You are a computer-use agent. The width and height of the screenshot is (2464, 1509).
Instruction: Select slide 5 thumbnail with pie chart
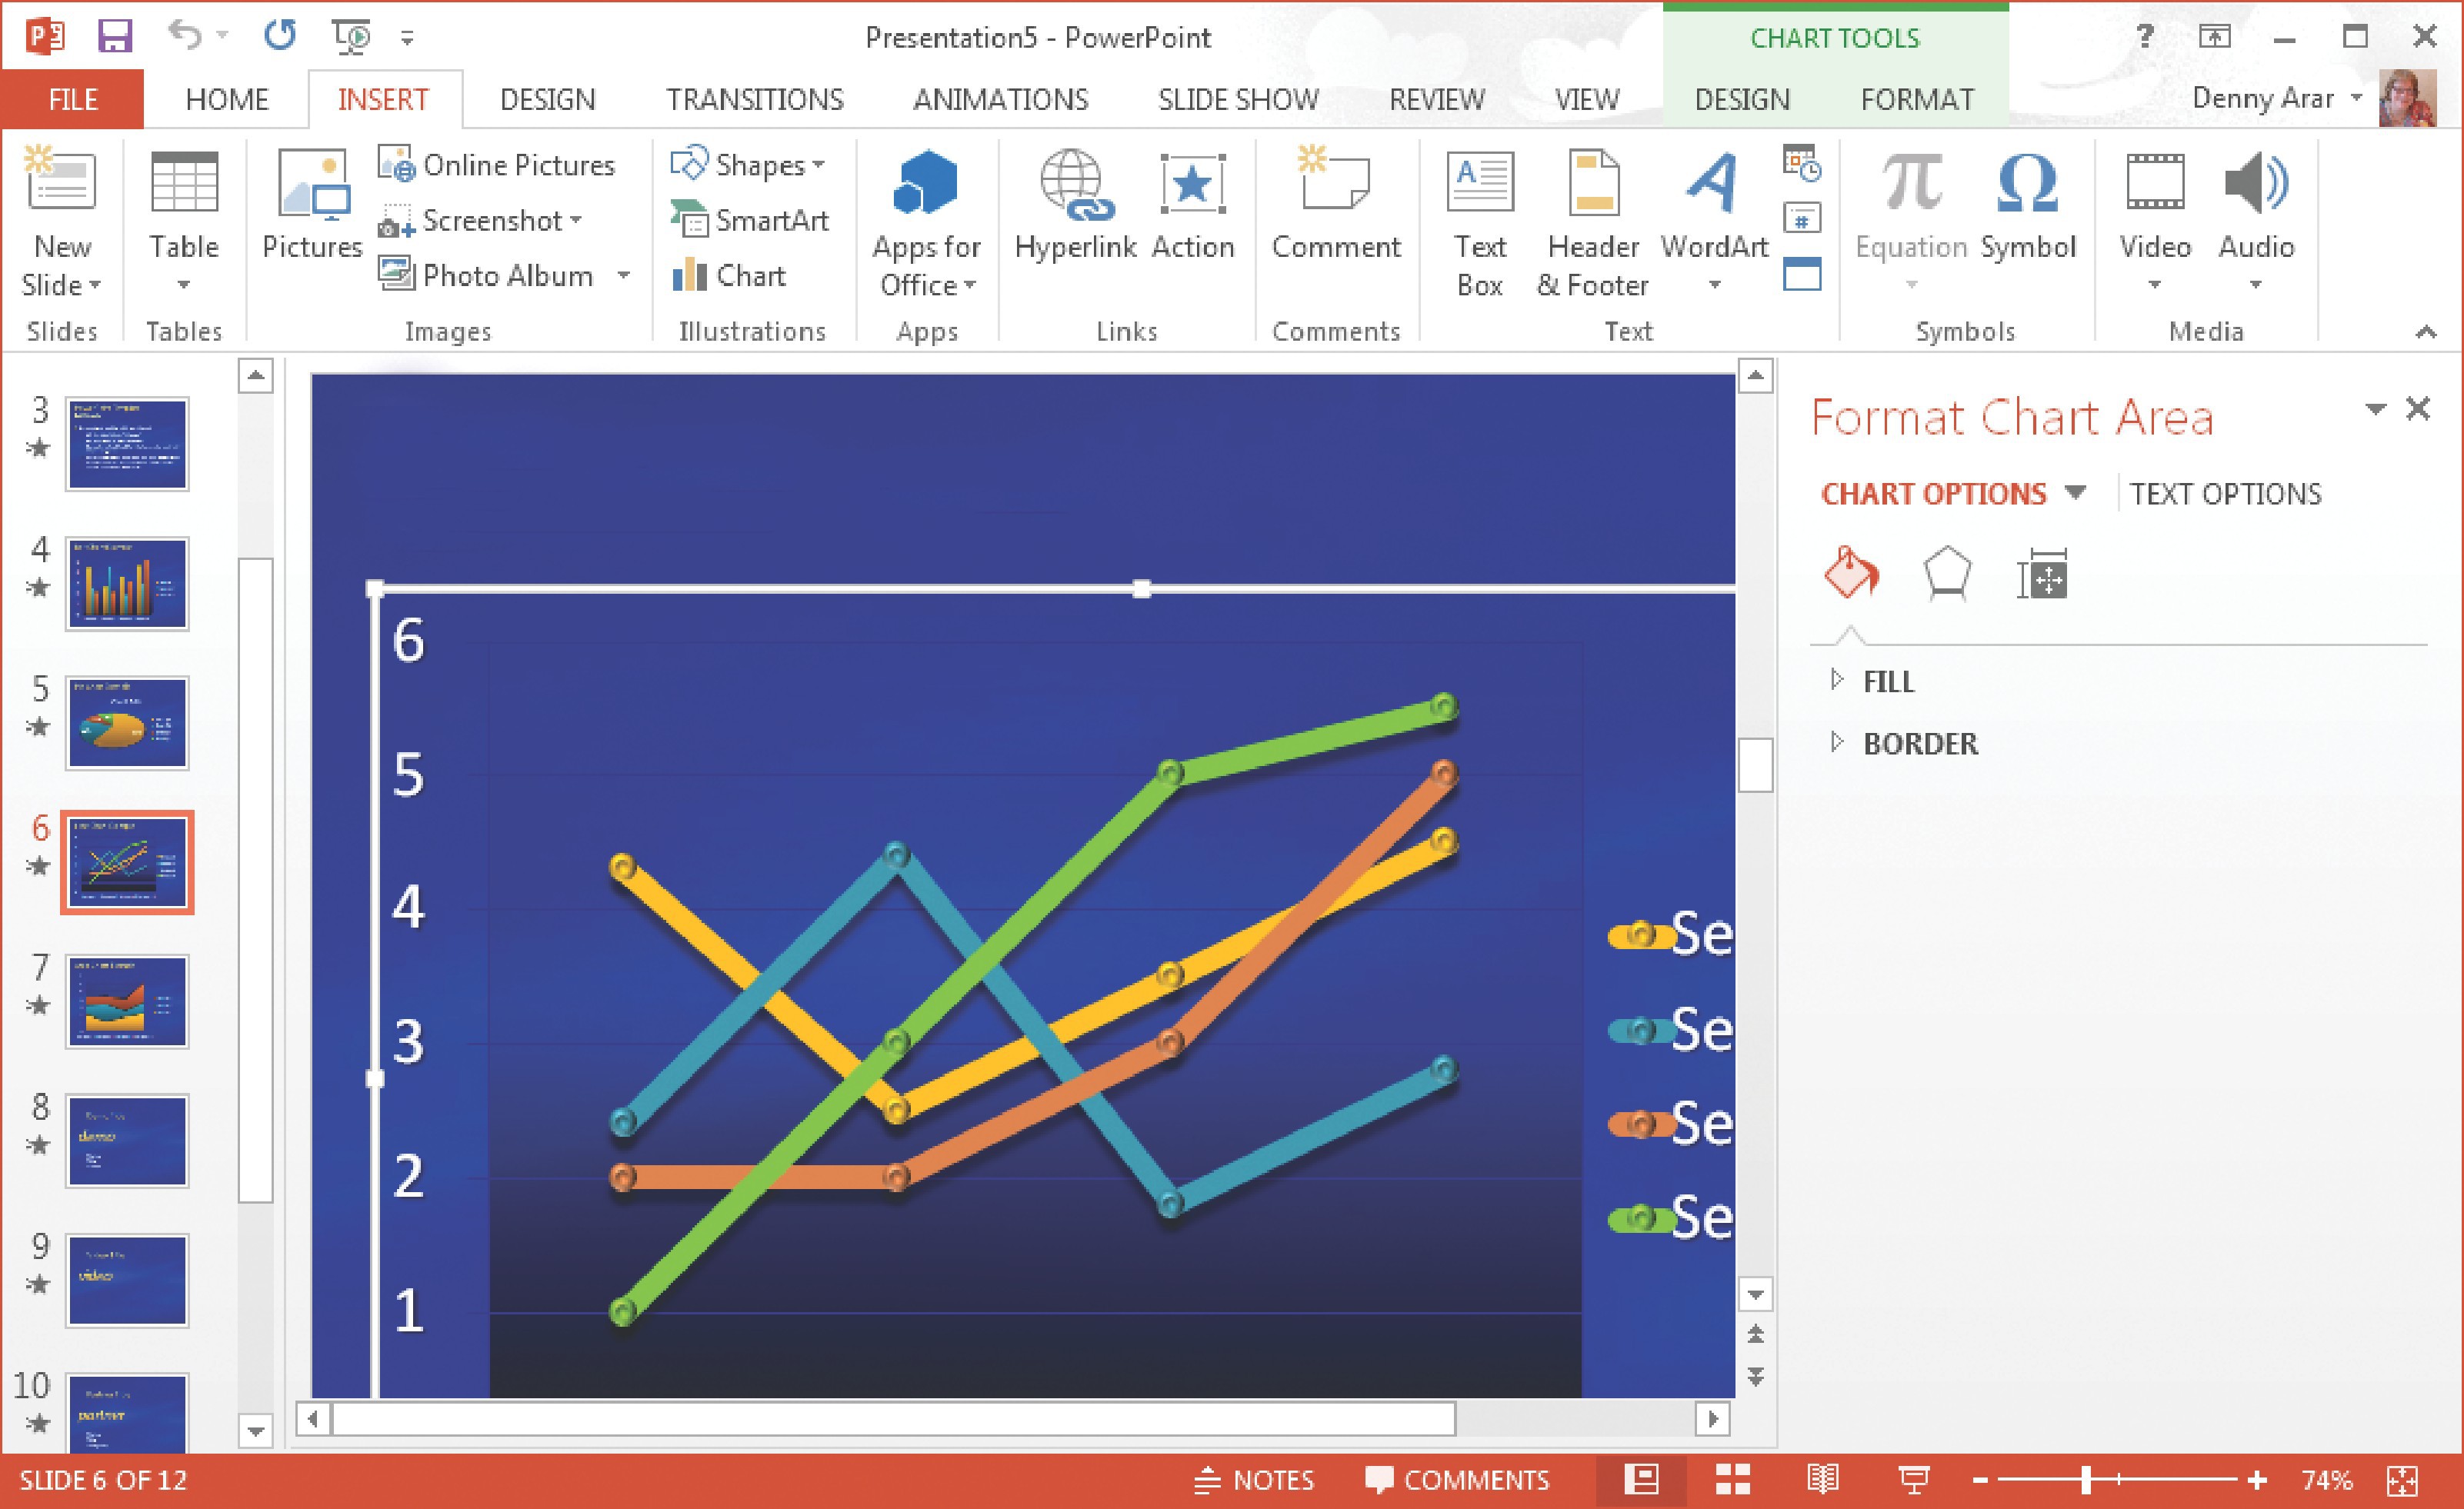127,723
